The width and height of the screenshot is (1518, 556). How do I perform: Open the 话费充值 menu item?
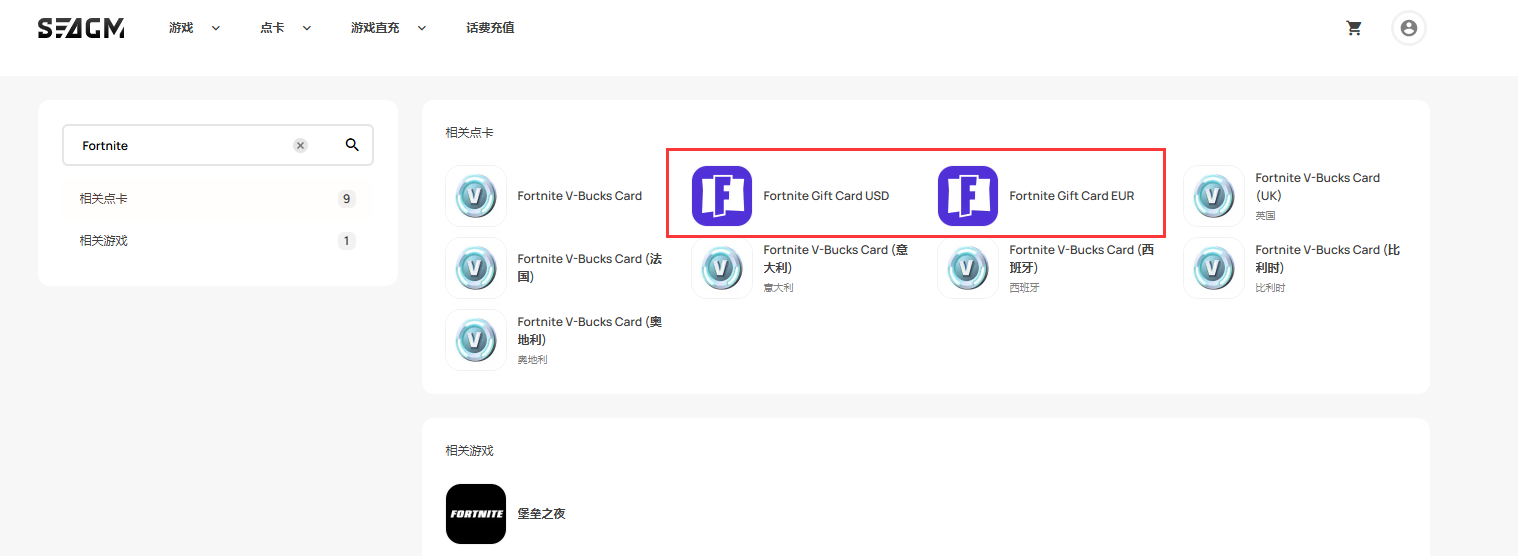[x=490, y=28]
